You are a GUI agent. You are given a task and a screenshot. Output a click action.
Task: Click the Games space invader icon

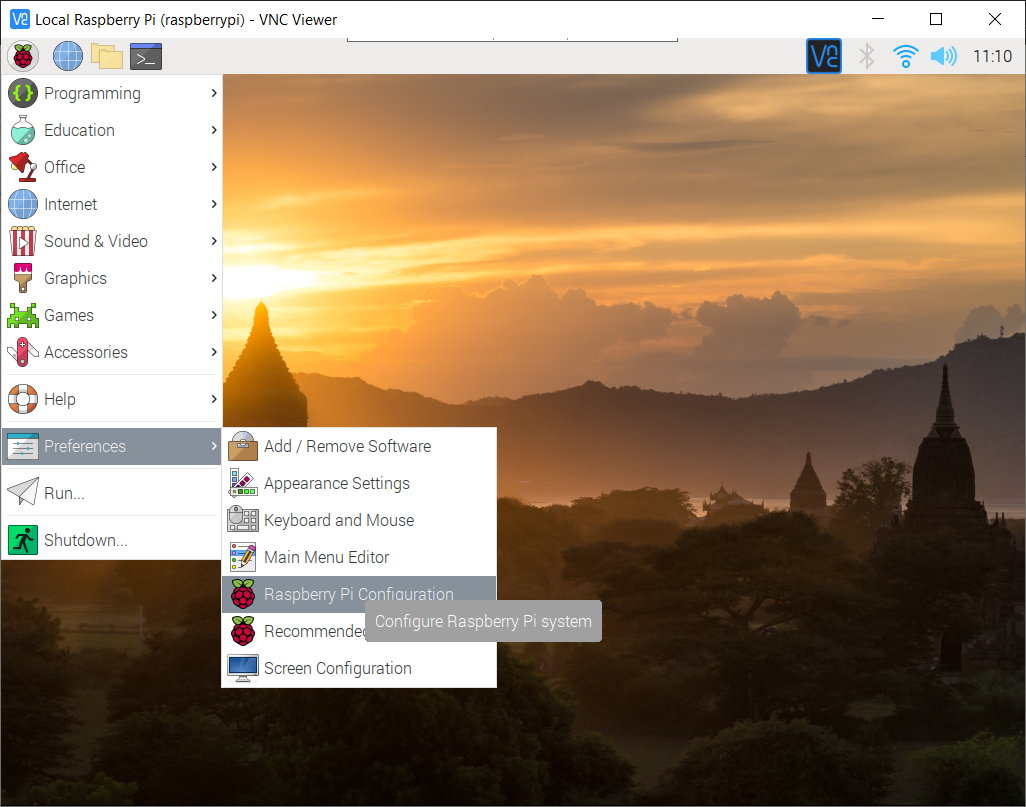coord(23,315)
